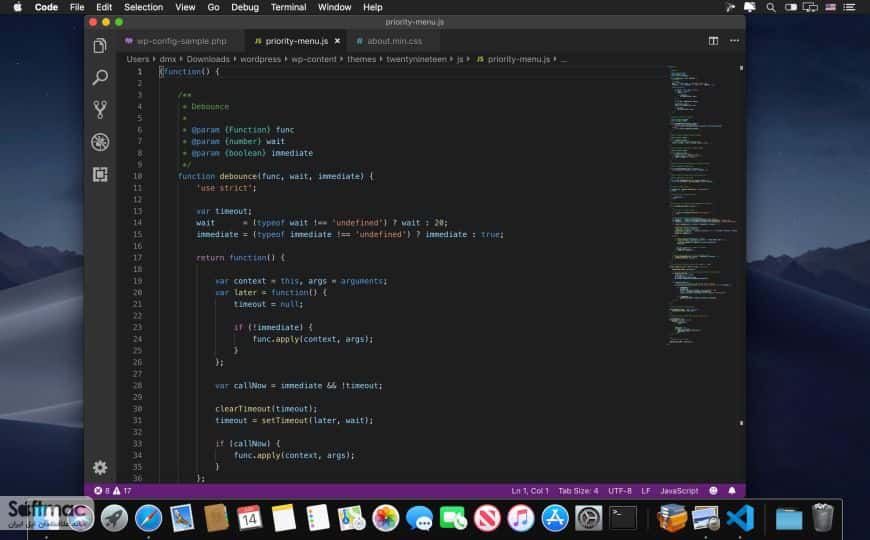870x540 pixels.
Task: Open the Selection menu
Action: click(x=143, y=7)
